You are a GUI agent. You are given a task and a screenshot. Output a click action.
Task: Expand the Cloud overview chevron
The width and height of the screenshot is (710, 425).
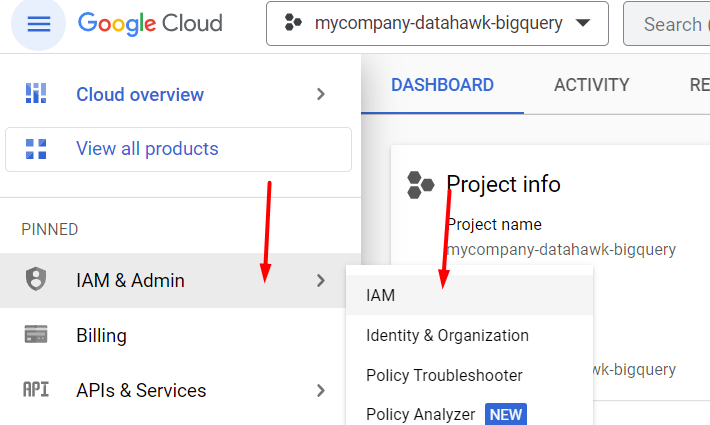(x=321, y=94)
